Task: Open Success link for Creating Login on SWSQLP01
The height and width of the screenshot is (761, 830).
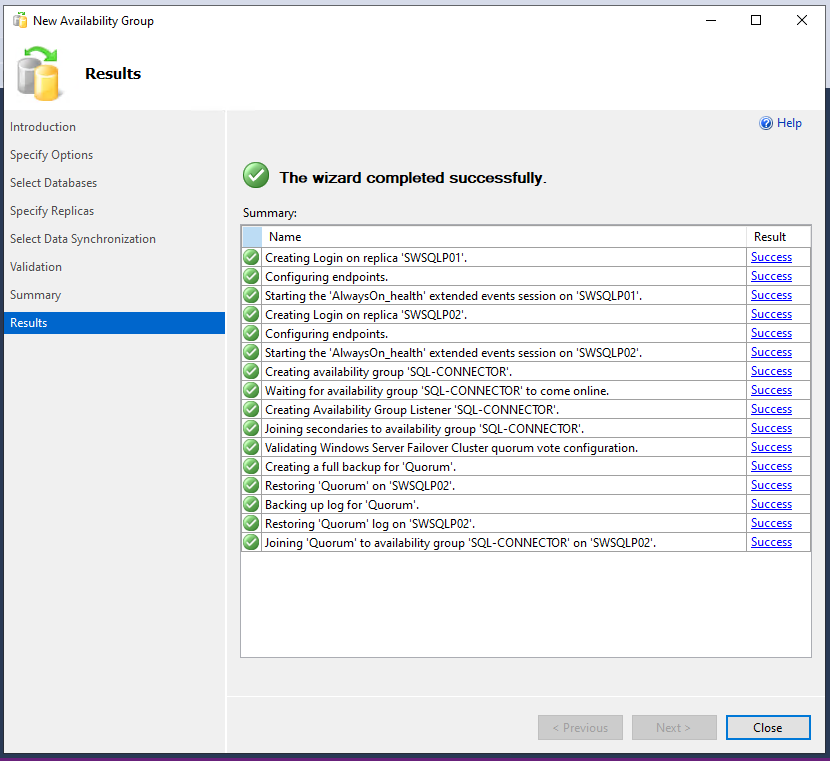Action: (x=771, y=257)
